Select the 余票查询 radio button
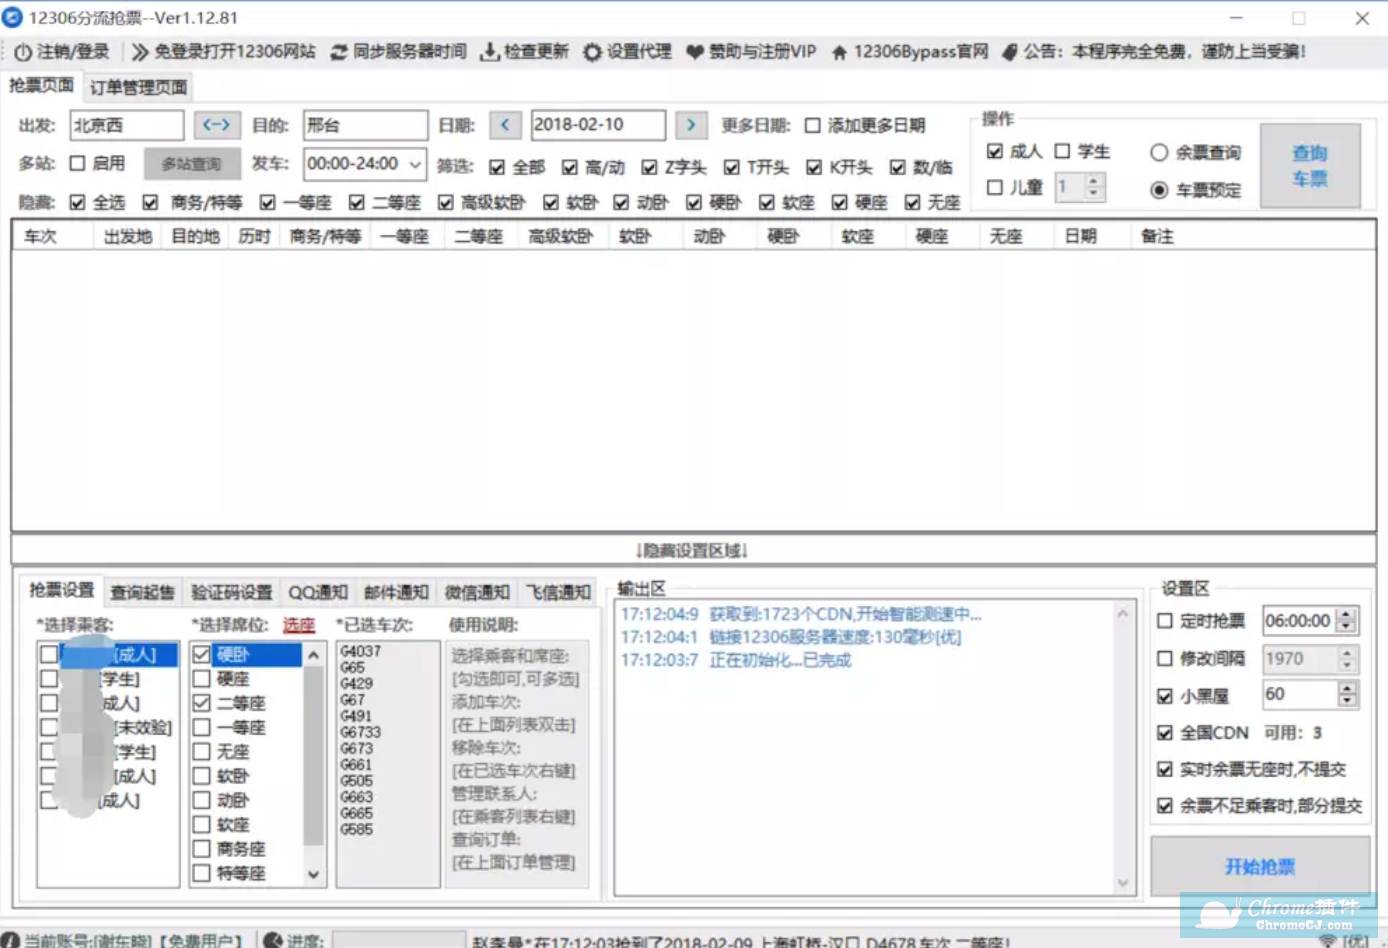 (1159, 152)
